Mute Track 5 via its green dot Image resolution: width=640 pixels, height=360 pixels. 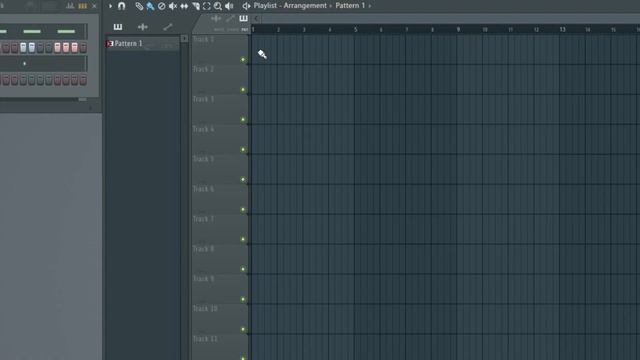tap(243, 179)
